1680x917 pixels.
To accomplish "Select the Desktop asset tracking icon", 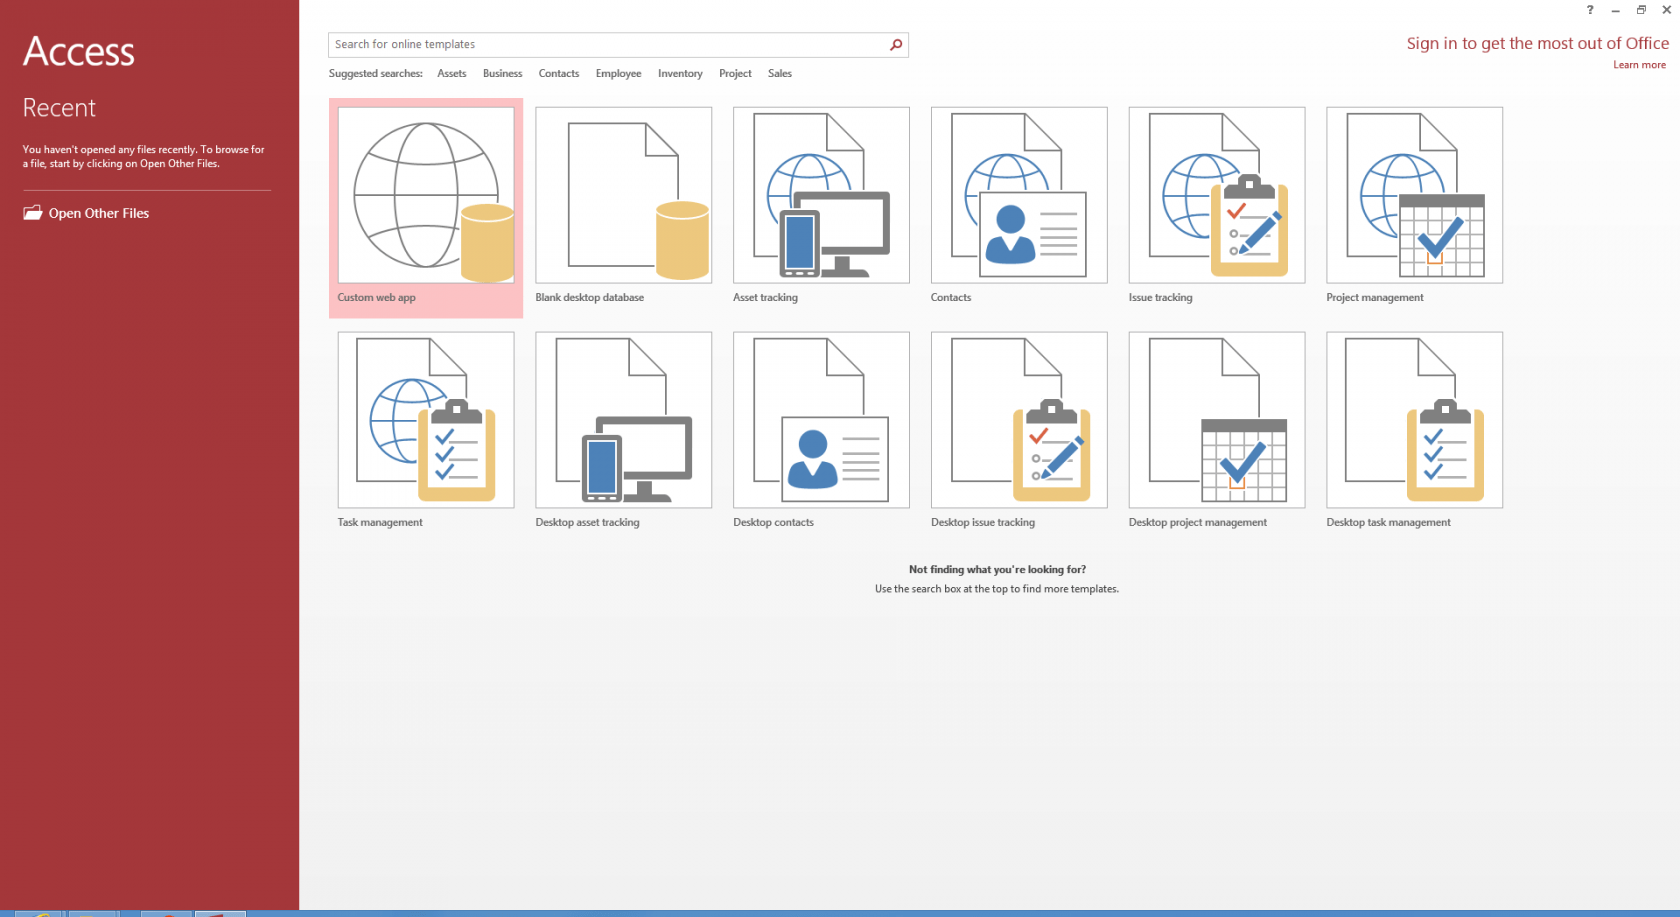I will pyautogui.click(x=624, y=420).
